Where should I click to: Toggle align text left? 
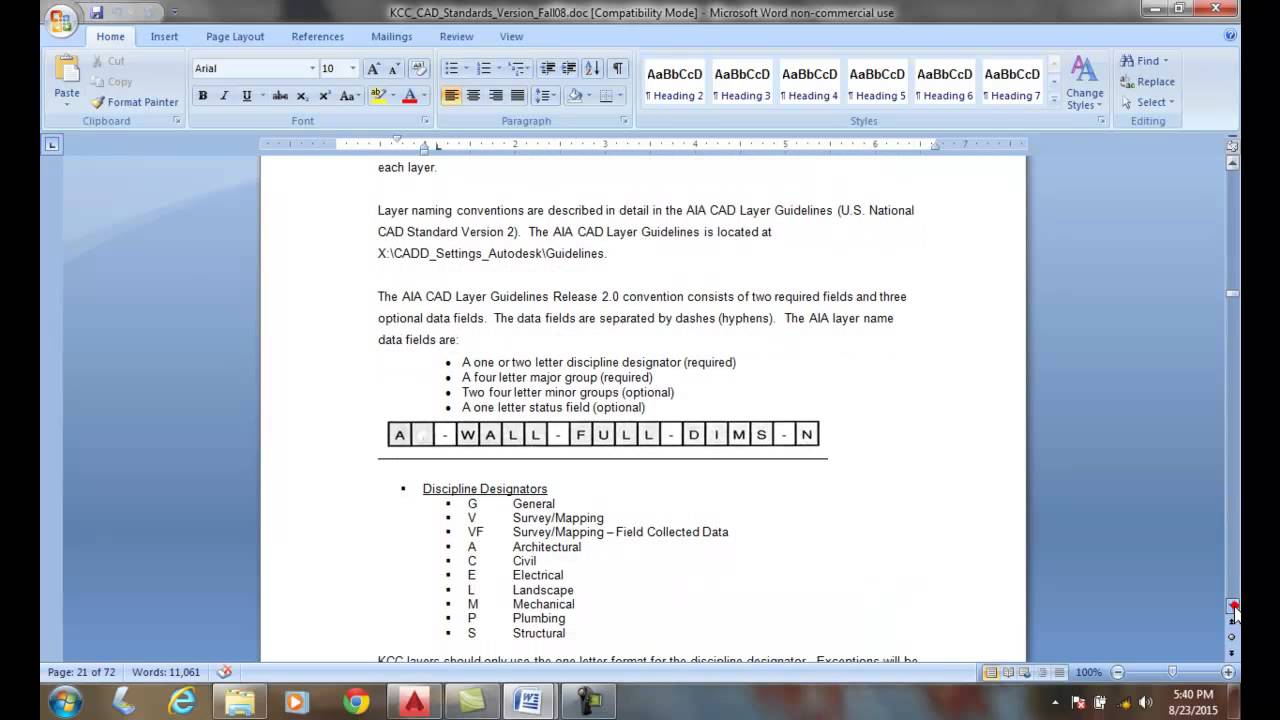click(x=451, y=96)
